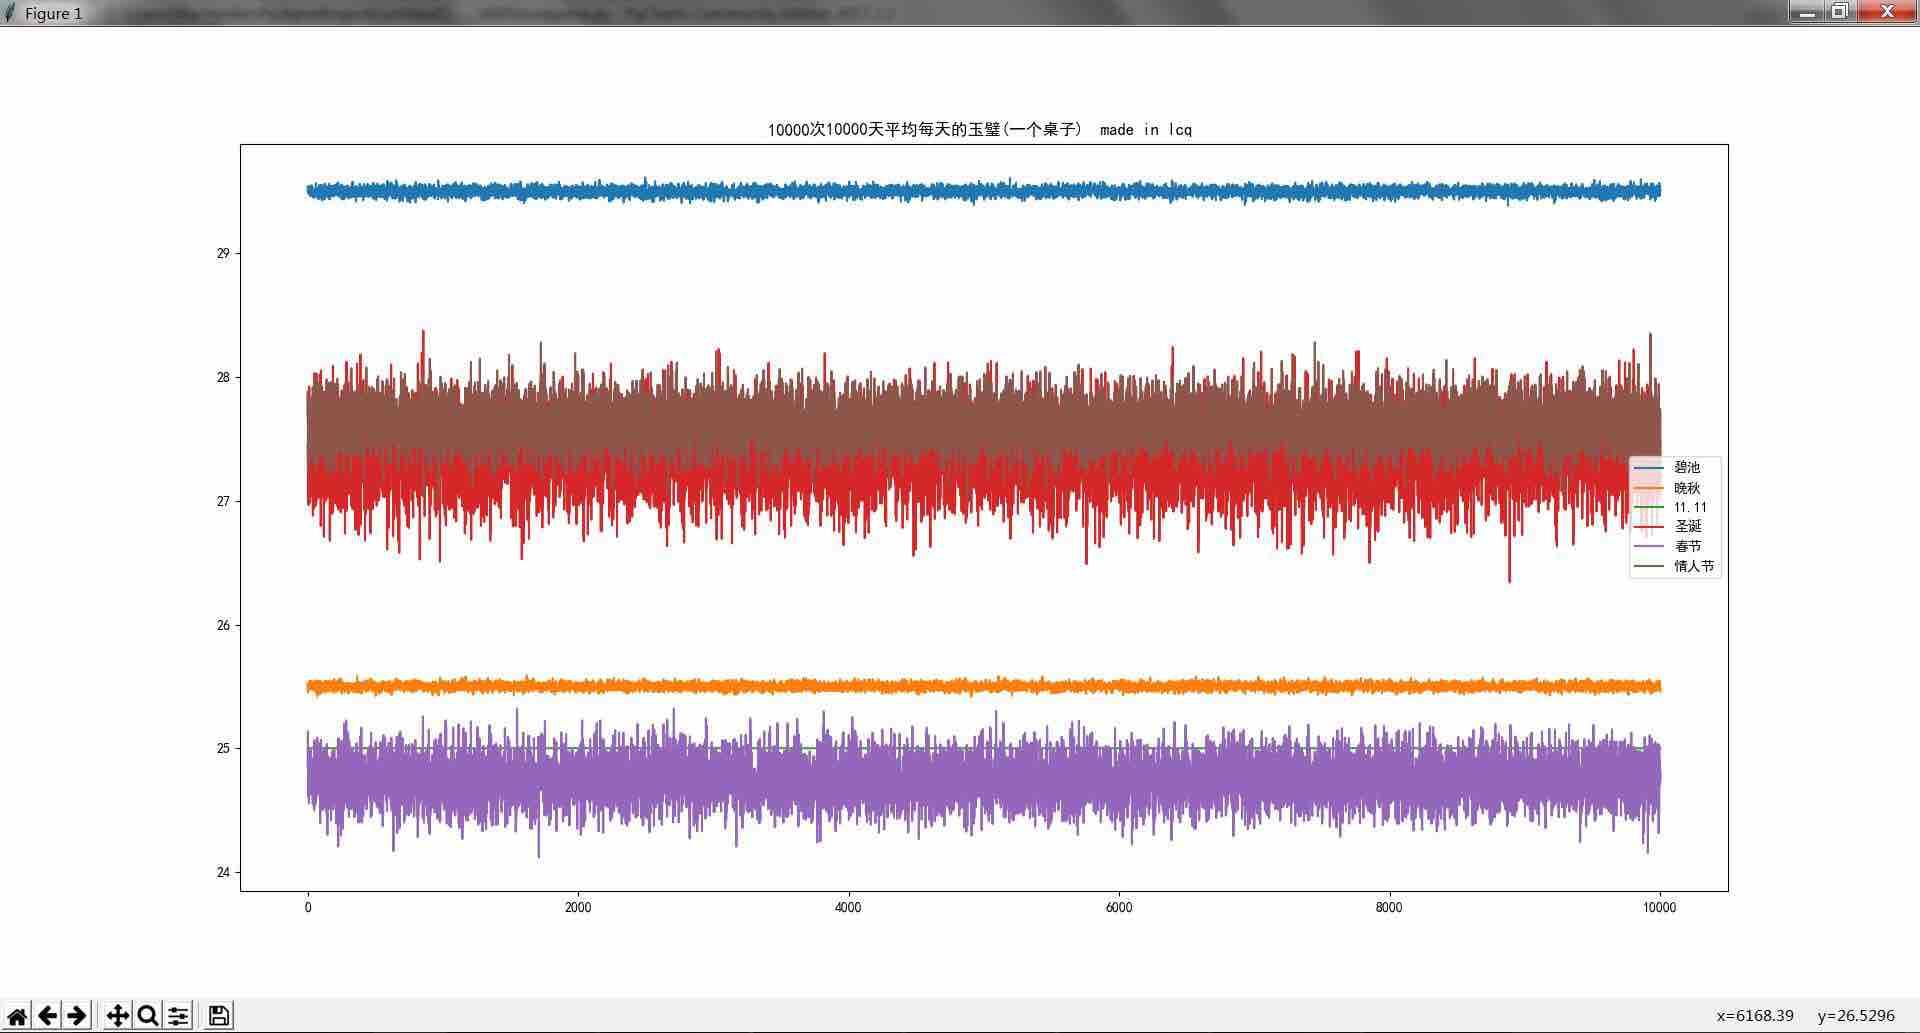Viewport: 1920px width, 1033px height.
Task: Click y-axis tick label 25
Action: click(223, 749)
